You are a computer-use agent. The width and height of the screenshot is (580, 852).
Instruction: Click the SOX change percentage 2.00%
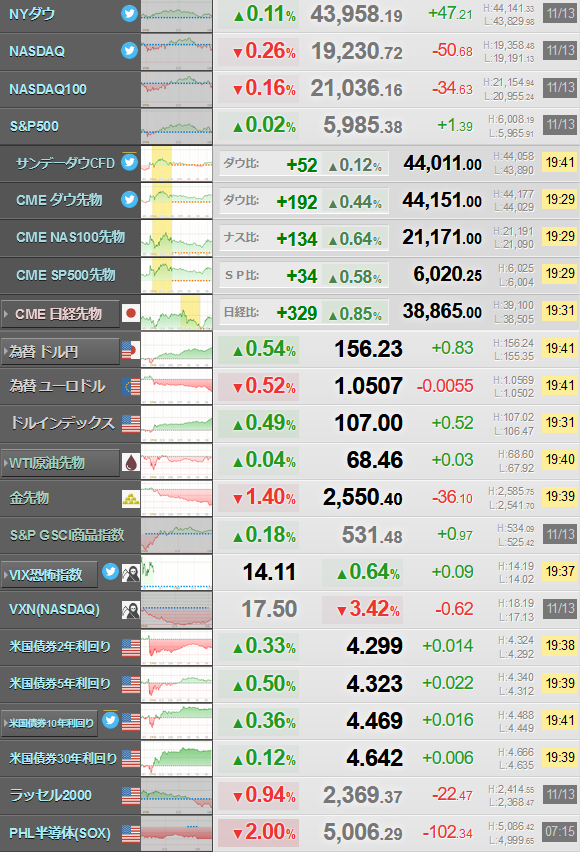[x=264, y=832]
